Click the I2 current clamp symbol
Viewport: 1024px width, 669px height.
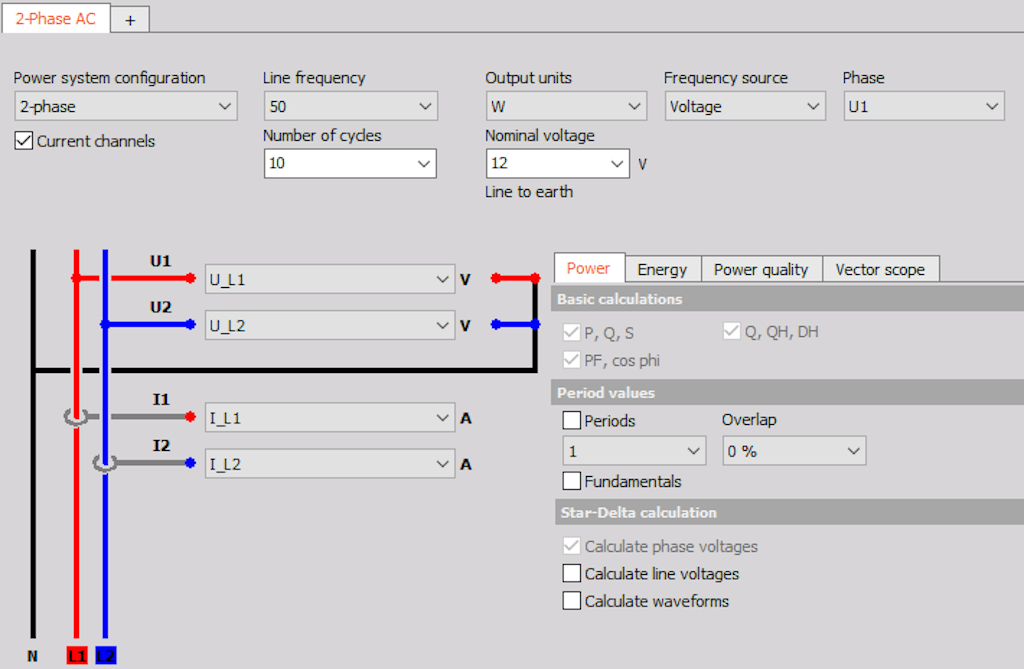pos(105,463)
